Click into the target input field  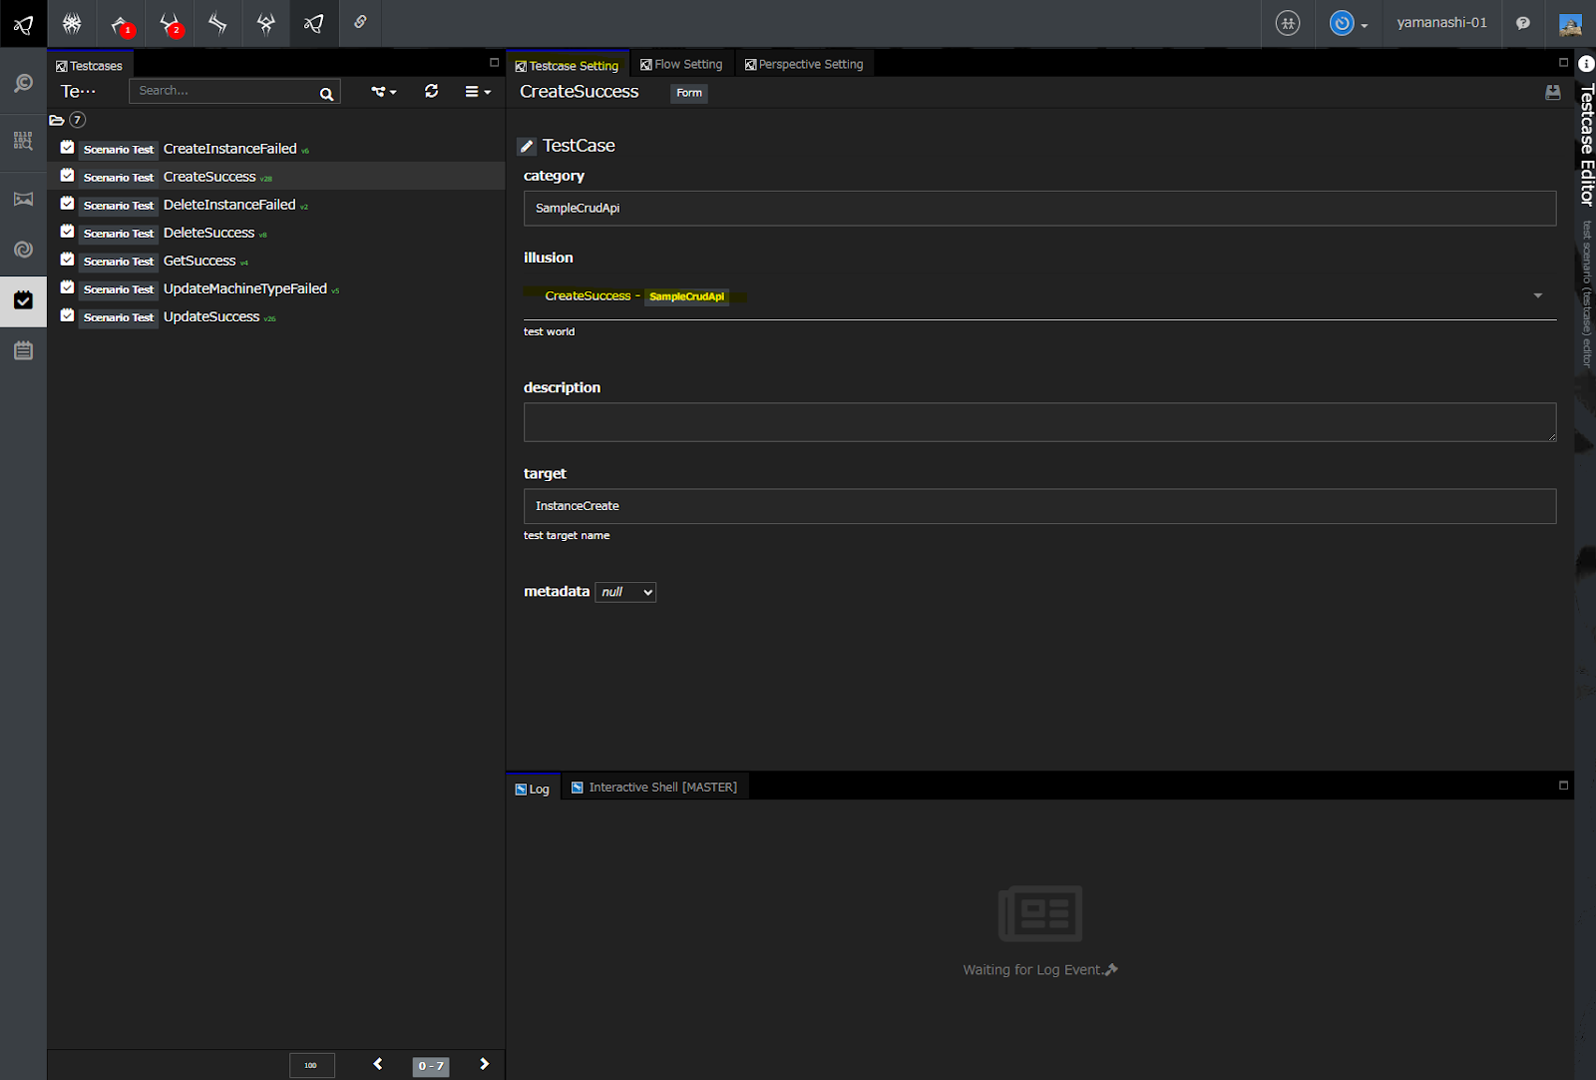click(x=1039, y=506)
